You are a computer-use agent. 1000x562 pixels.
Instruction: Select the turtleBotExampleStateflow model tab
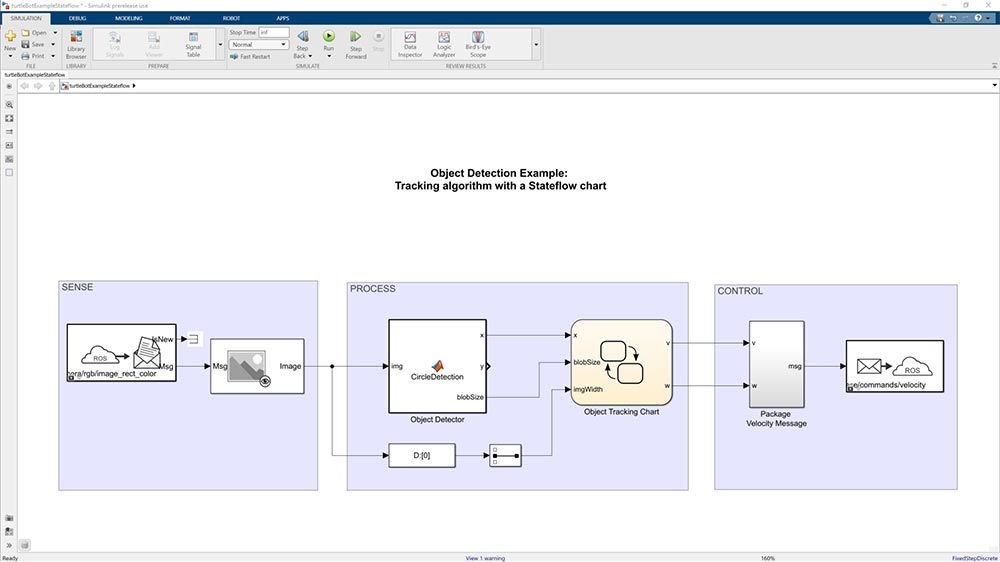[35, 75]
